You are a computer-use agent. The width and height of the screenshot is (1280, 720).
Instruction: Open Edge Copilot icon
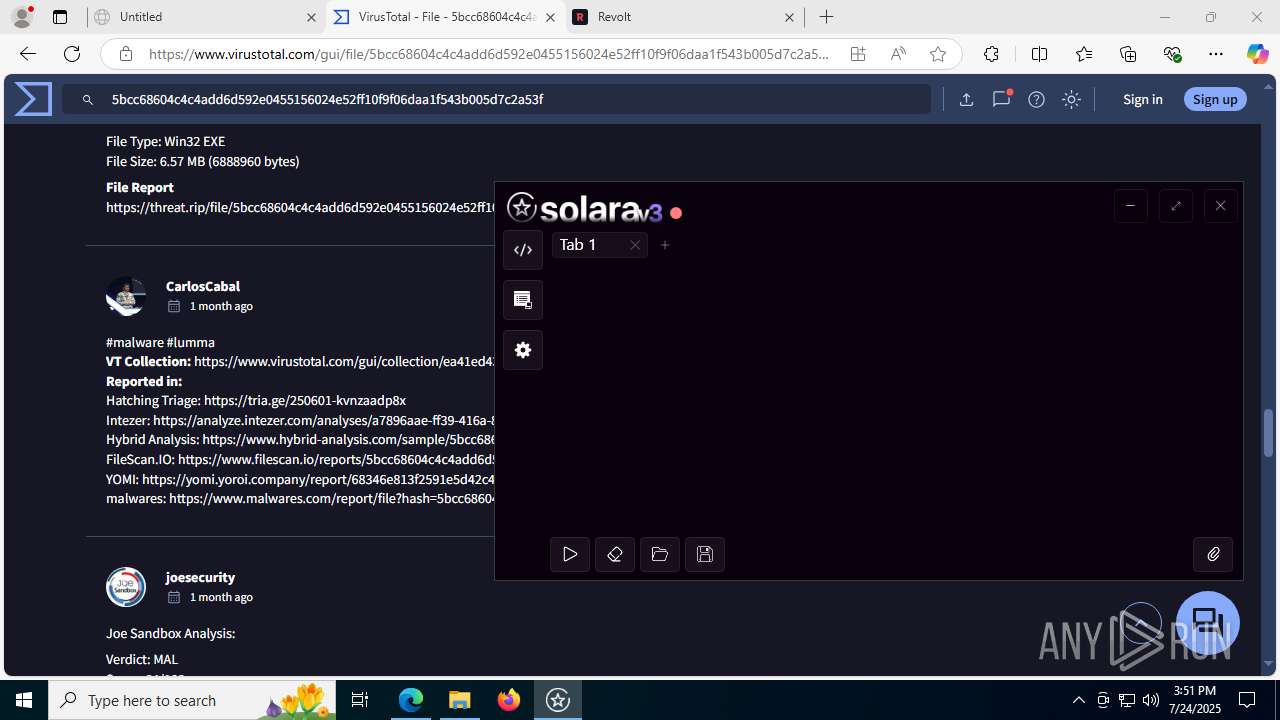point(1257,54)
